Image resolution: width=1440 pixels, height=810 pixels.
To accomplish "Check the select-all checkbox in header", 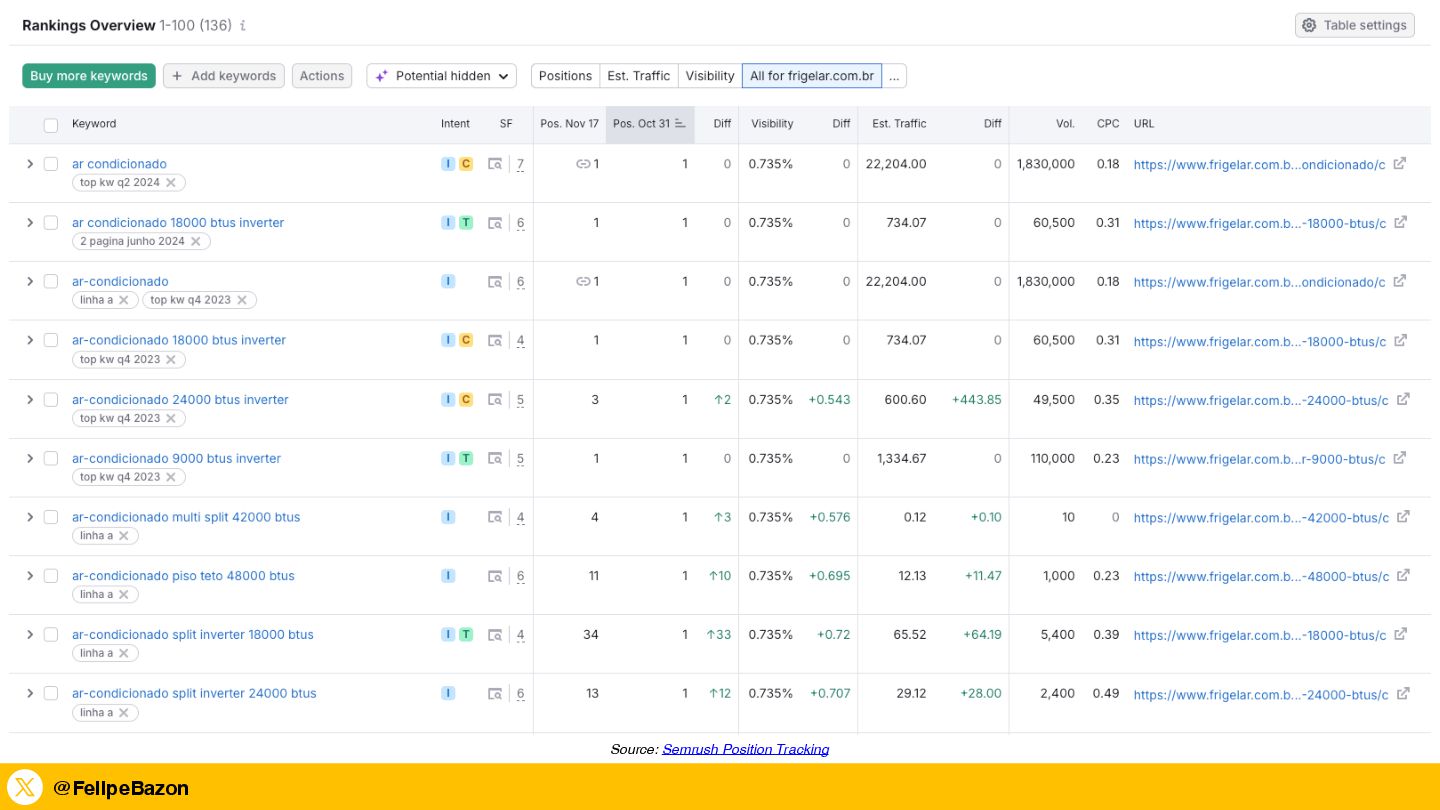I will tap(51, 125).
